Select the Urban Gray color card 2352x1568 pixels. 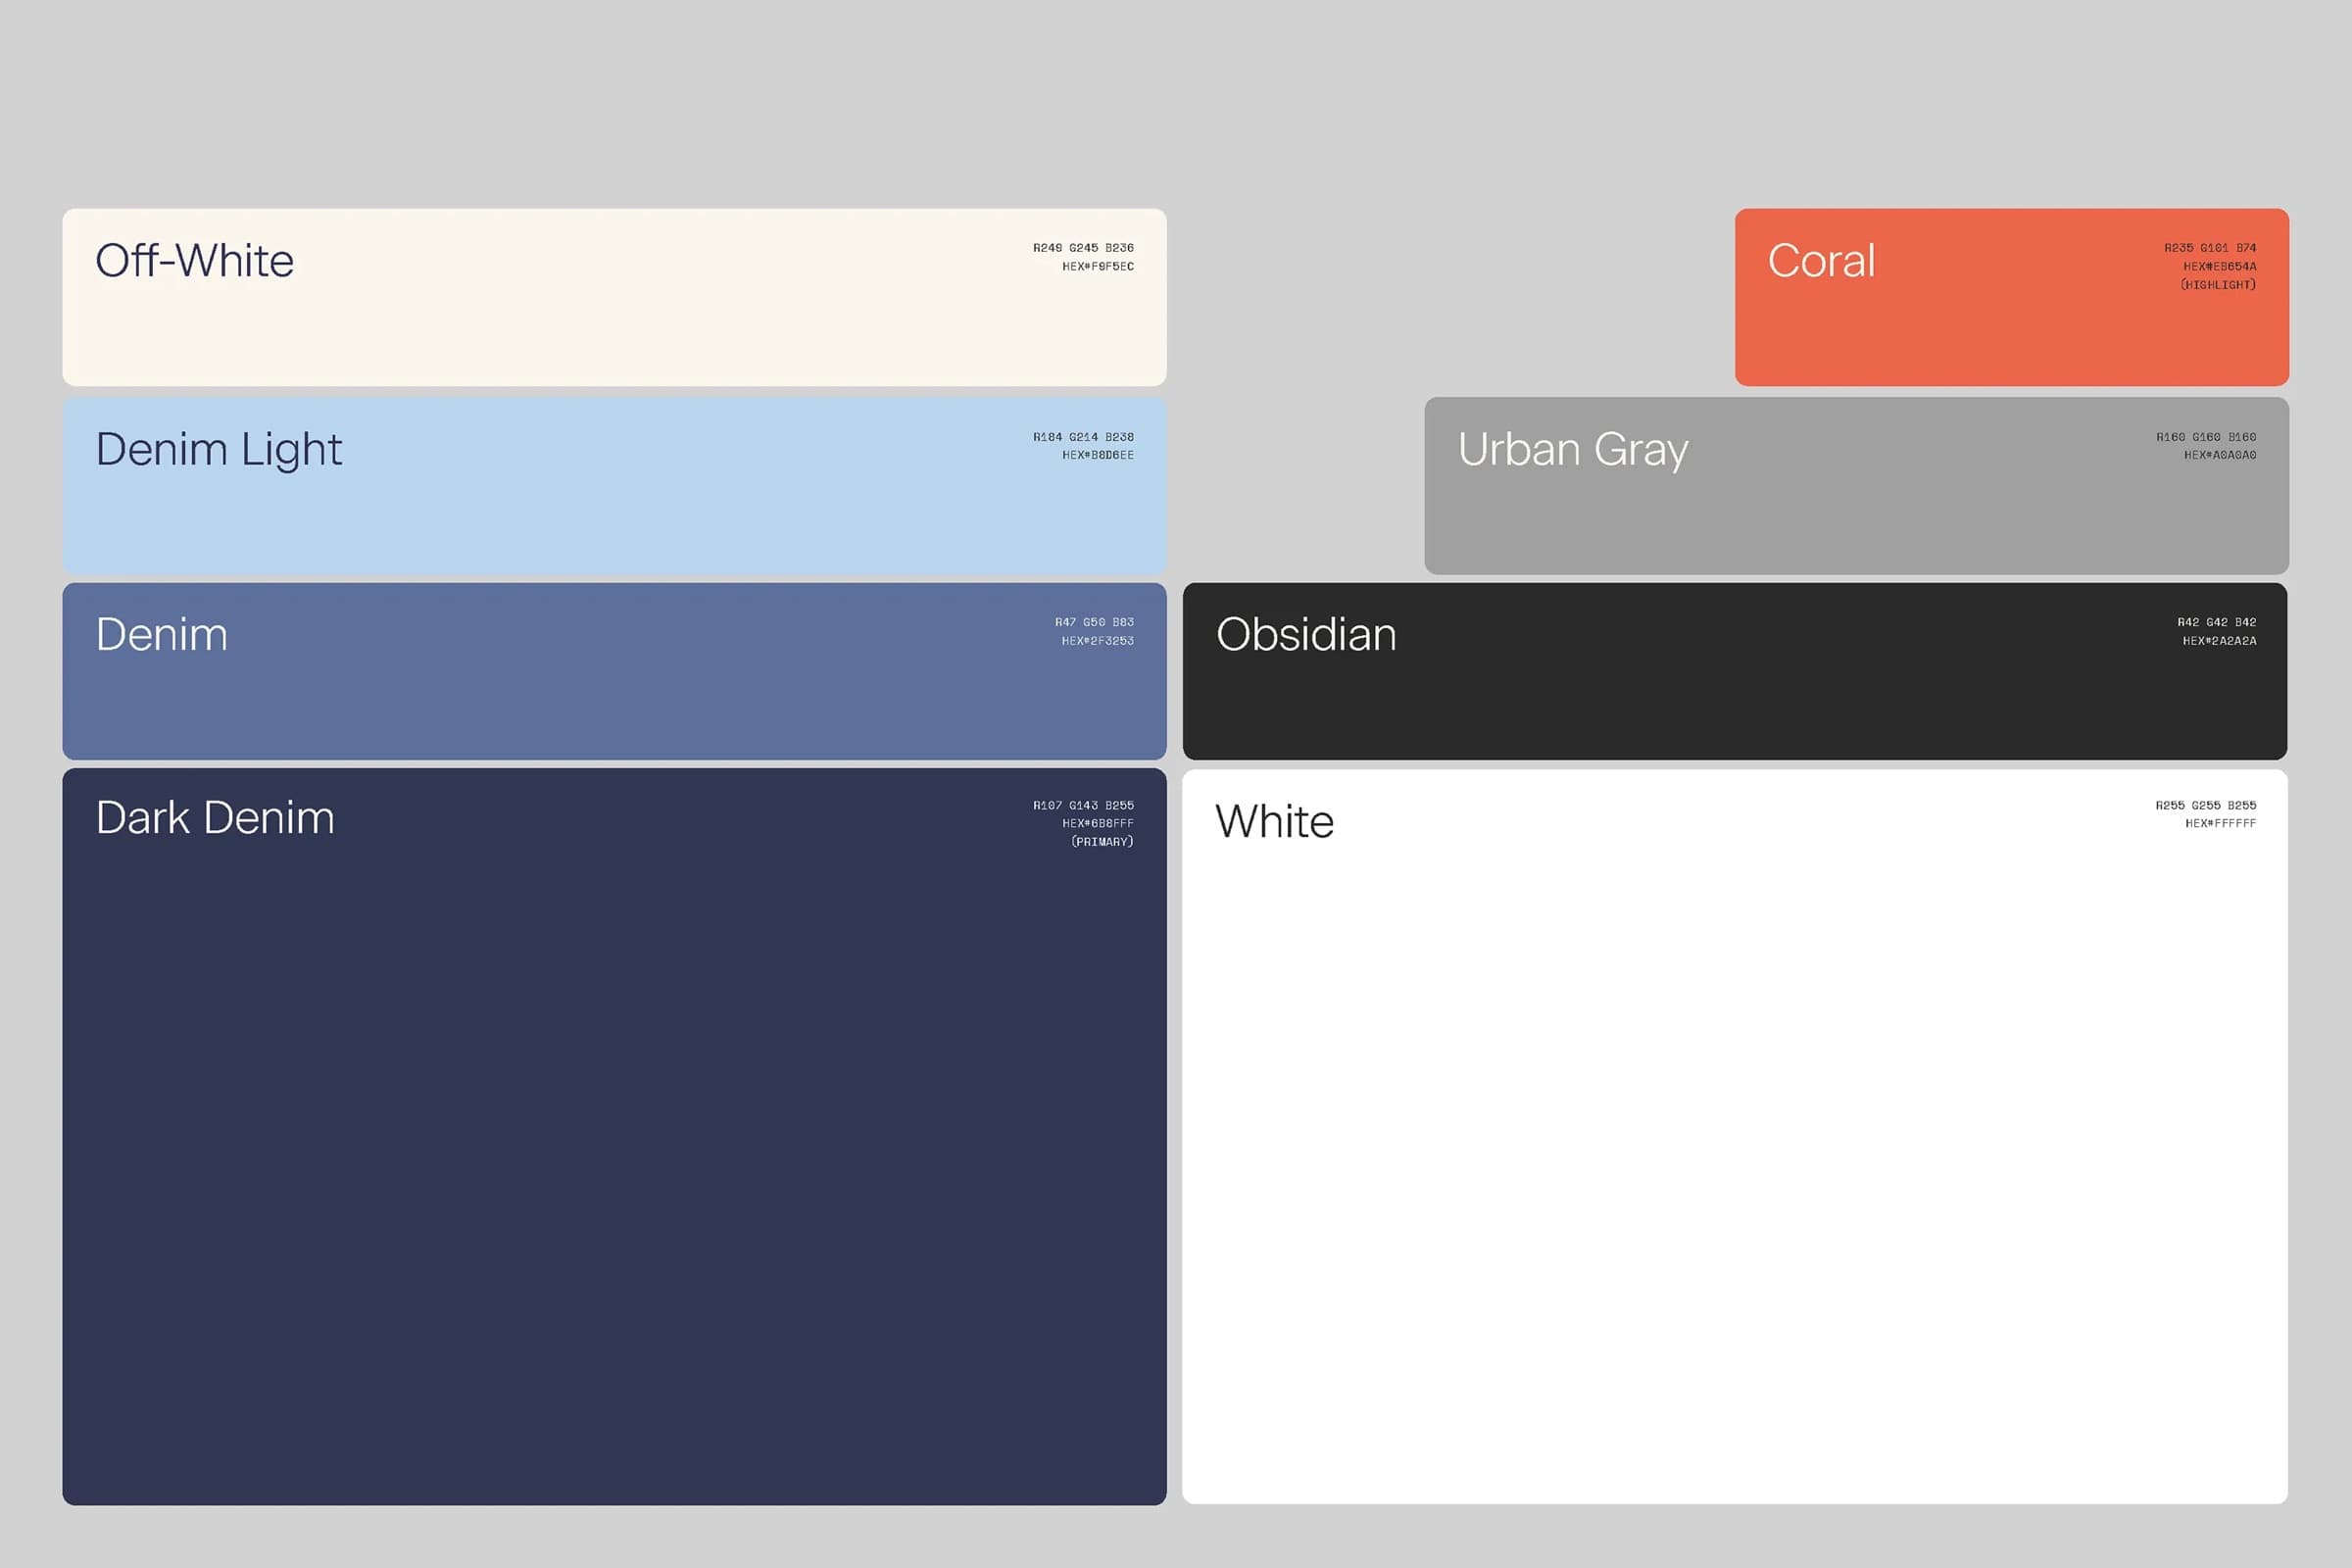point(1857,486)
